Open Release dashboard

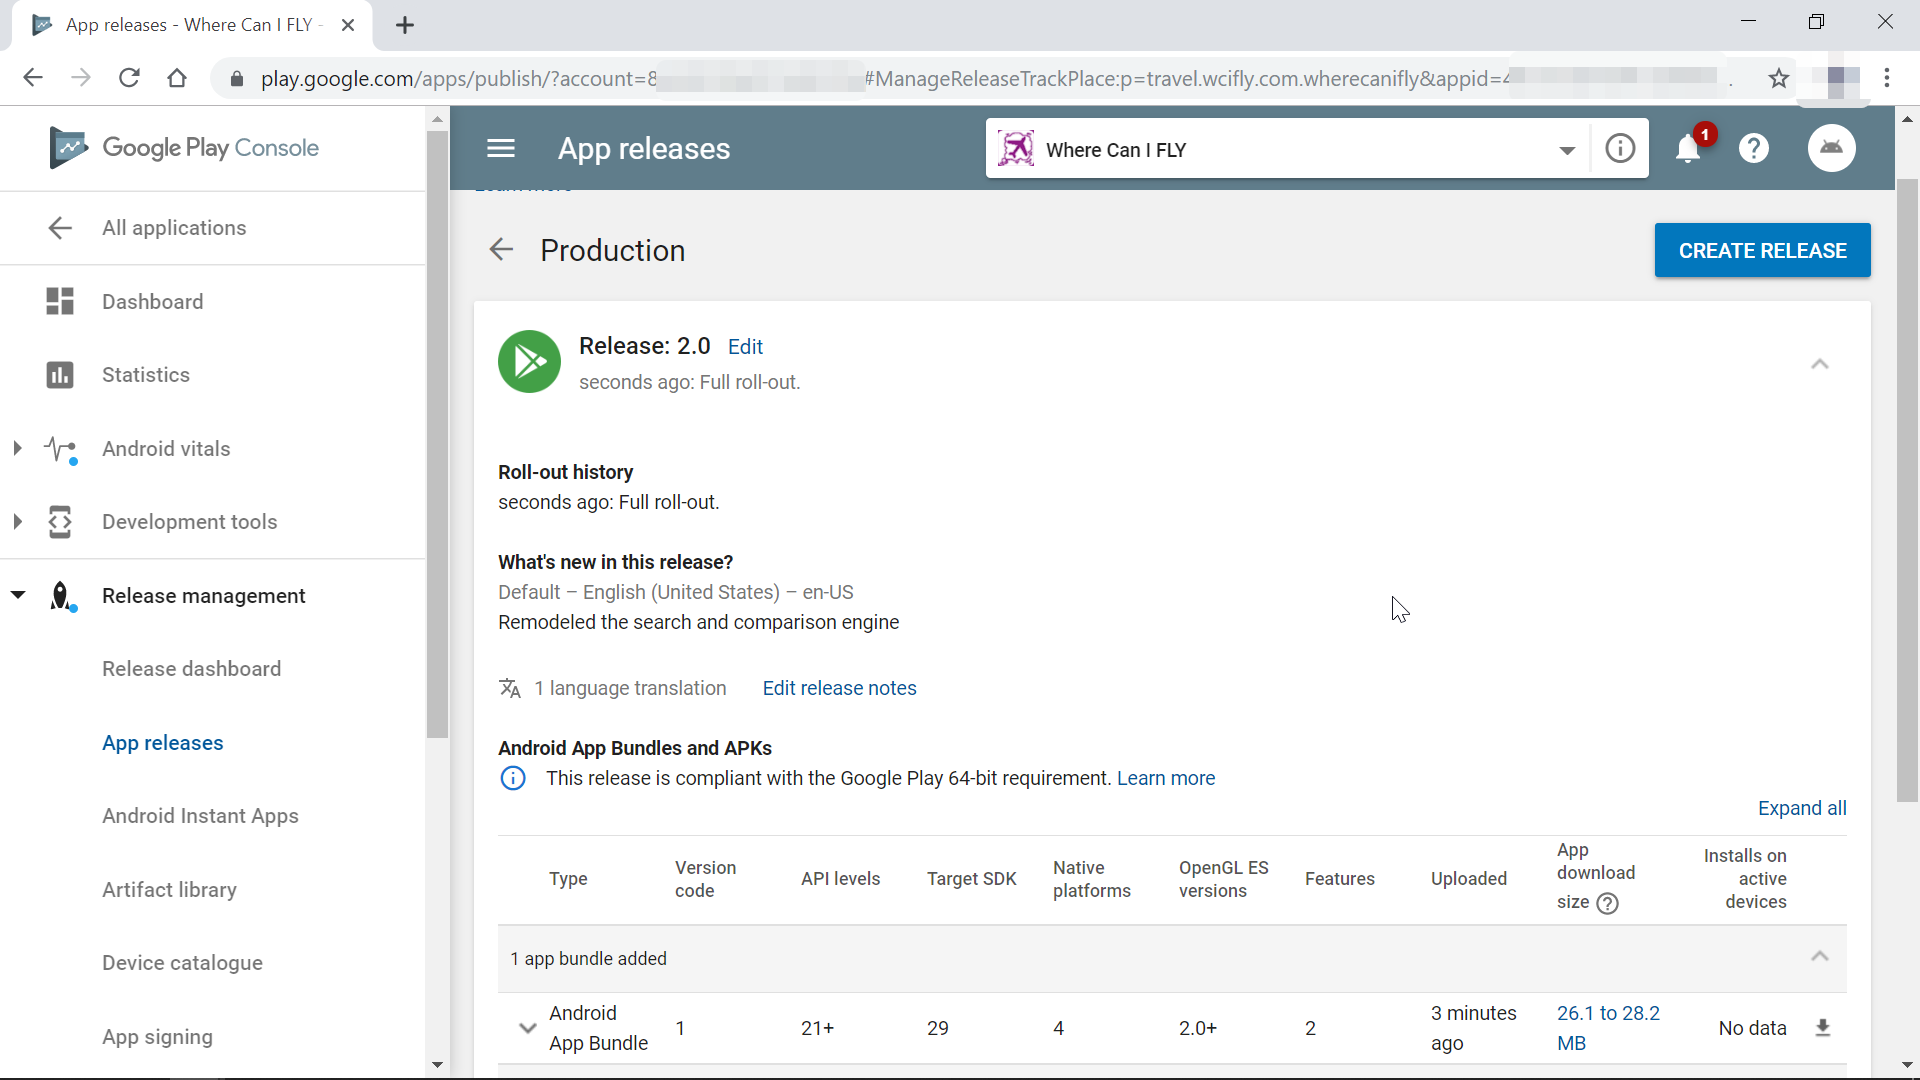coord(191,669)
